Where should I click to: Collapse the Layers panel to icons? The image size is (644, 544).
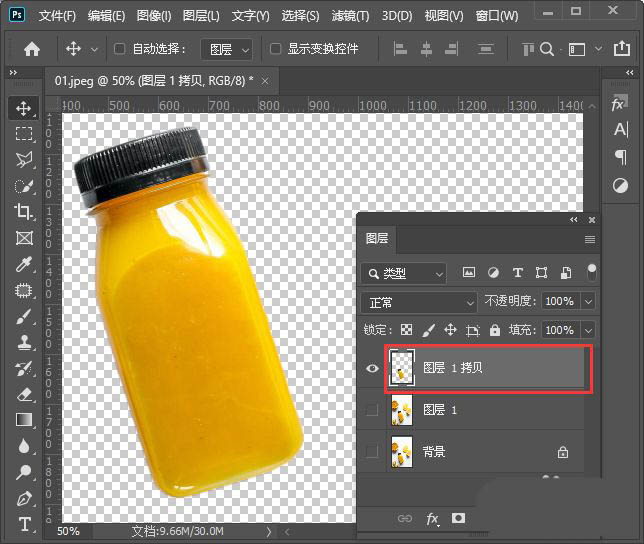point(574,220)
